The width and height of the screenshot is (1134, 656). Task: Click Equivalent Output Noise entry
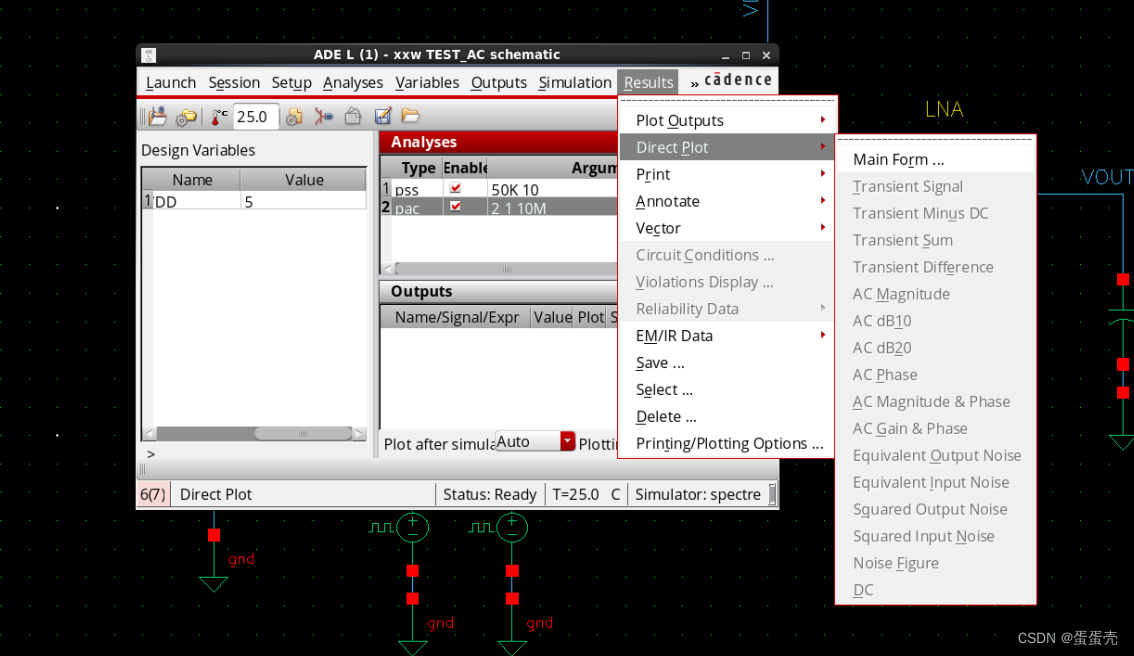tap(935, 456)
